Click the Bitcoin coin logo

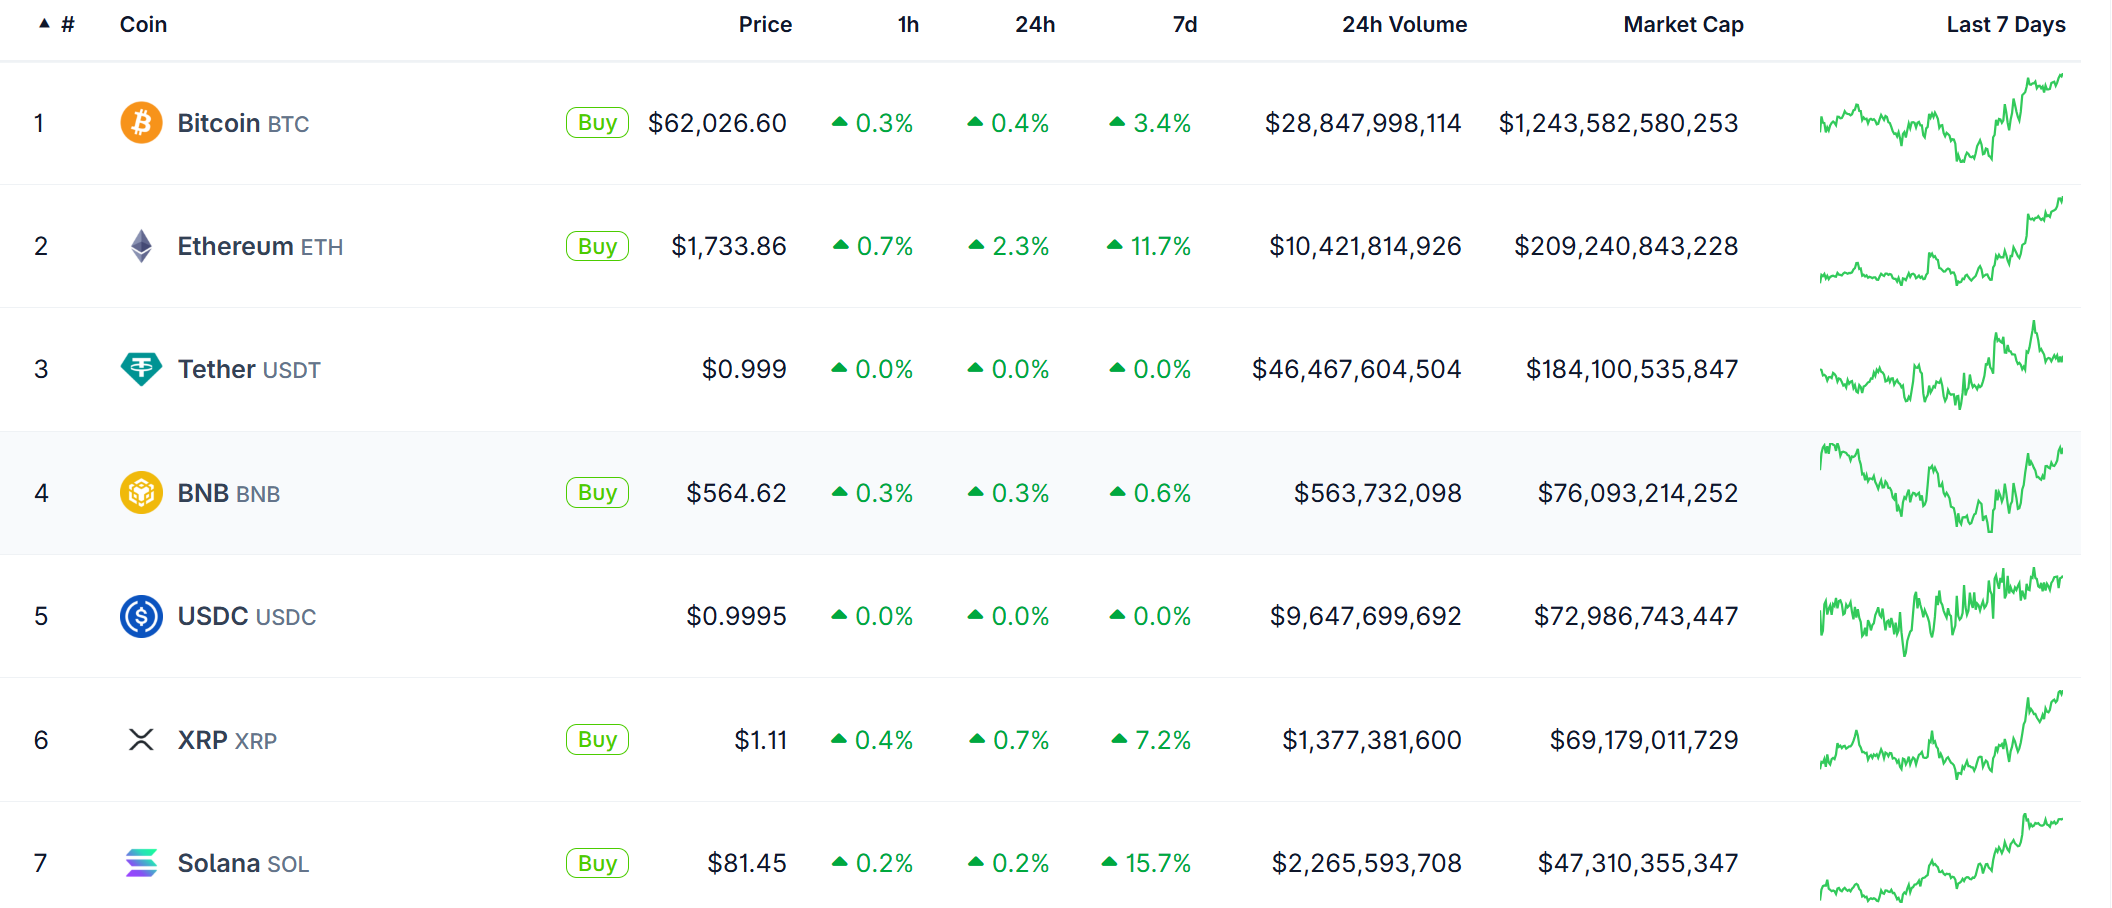[x=141, y=123]
